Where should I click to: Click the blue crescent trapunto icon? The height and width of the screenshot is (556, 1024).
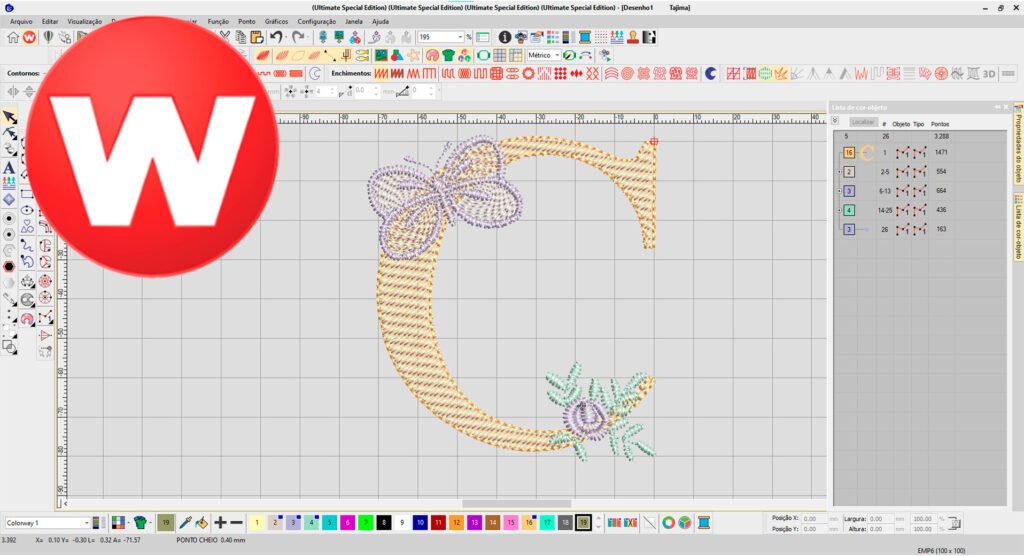pyautogui.click(x=711, y=74)
